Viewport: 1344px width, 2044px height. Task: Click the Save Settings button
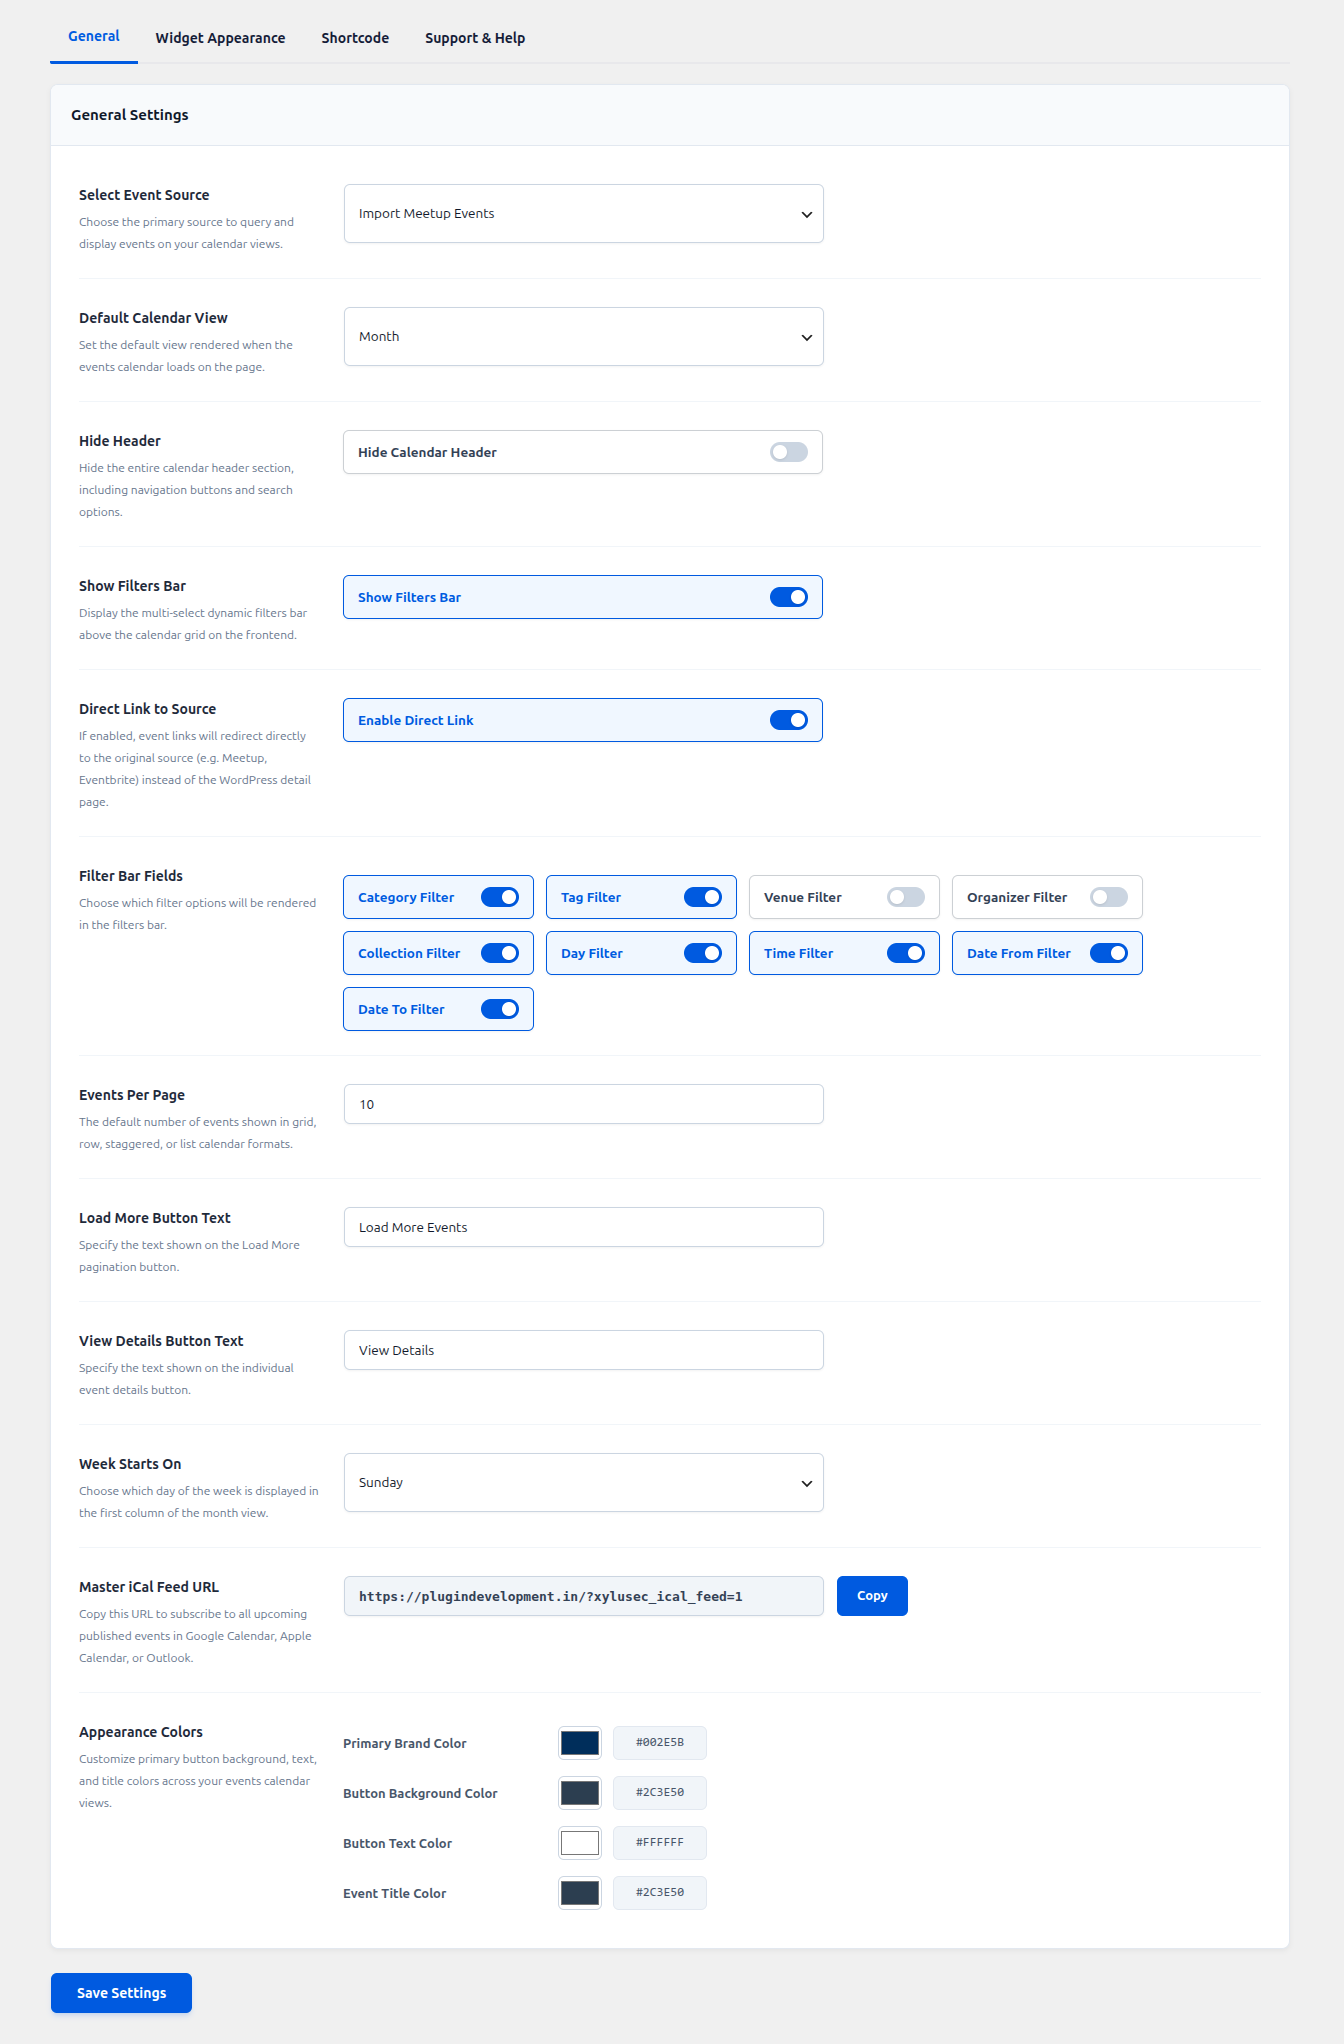[121, 1993]
